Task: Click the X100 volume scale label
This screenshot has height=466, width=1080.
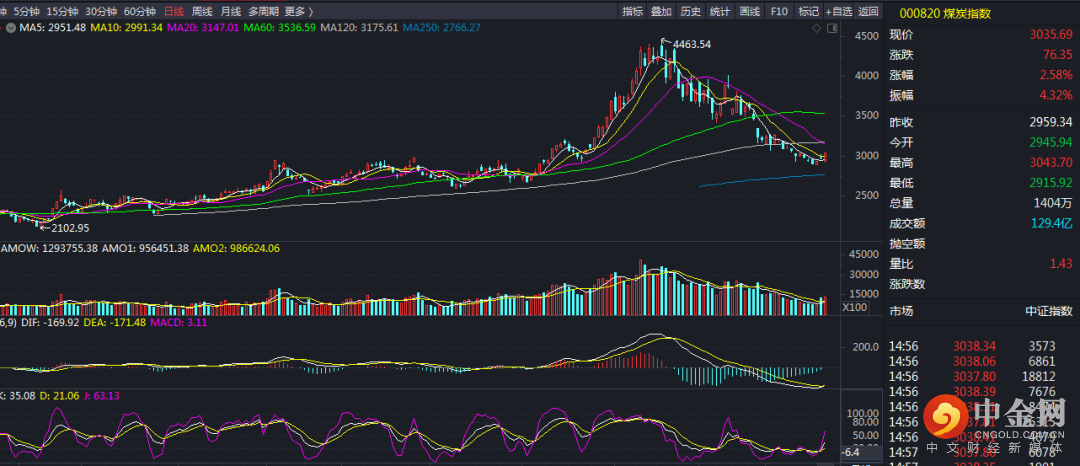Action: (854, 308)
